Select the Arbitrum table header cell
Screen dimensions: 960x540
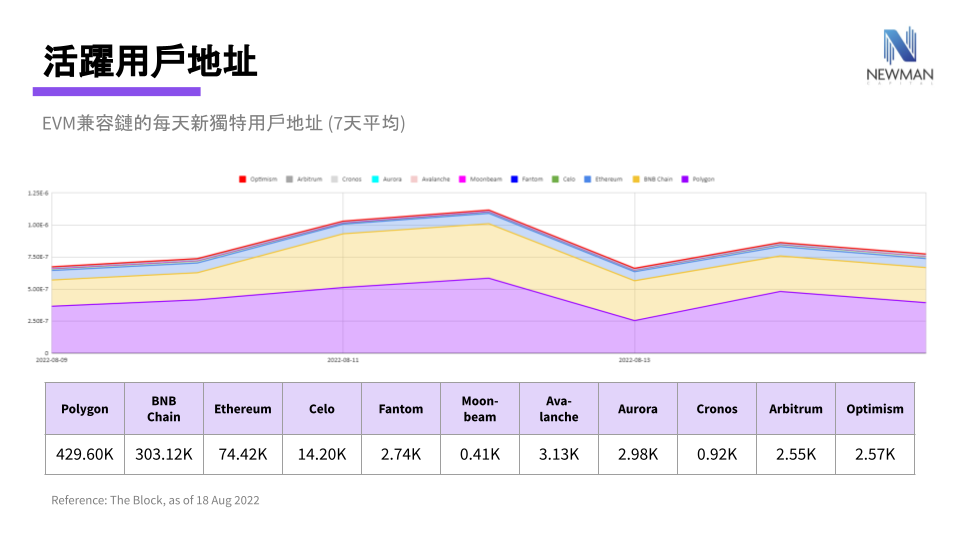pos(795,409)
